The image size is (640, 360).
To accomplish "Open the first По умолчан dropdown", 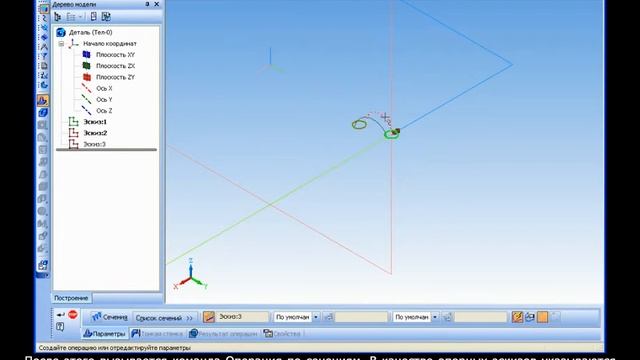I will tap(316, 317).
